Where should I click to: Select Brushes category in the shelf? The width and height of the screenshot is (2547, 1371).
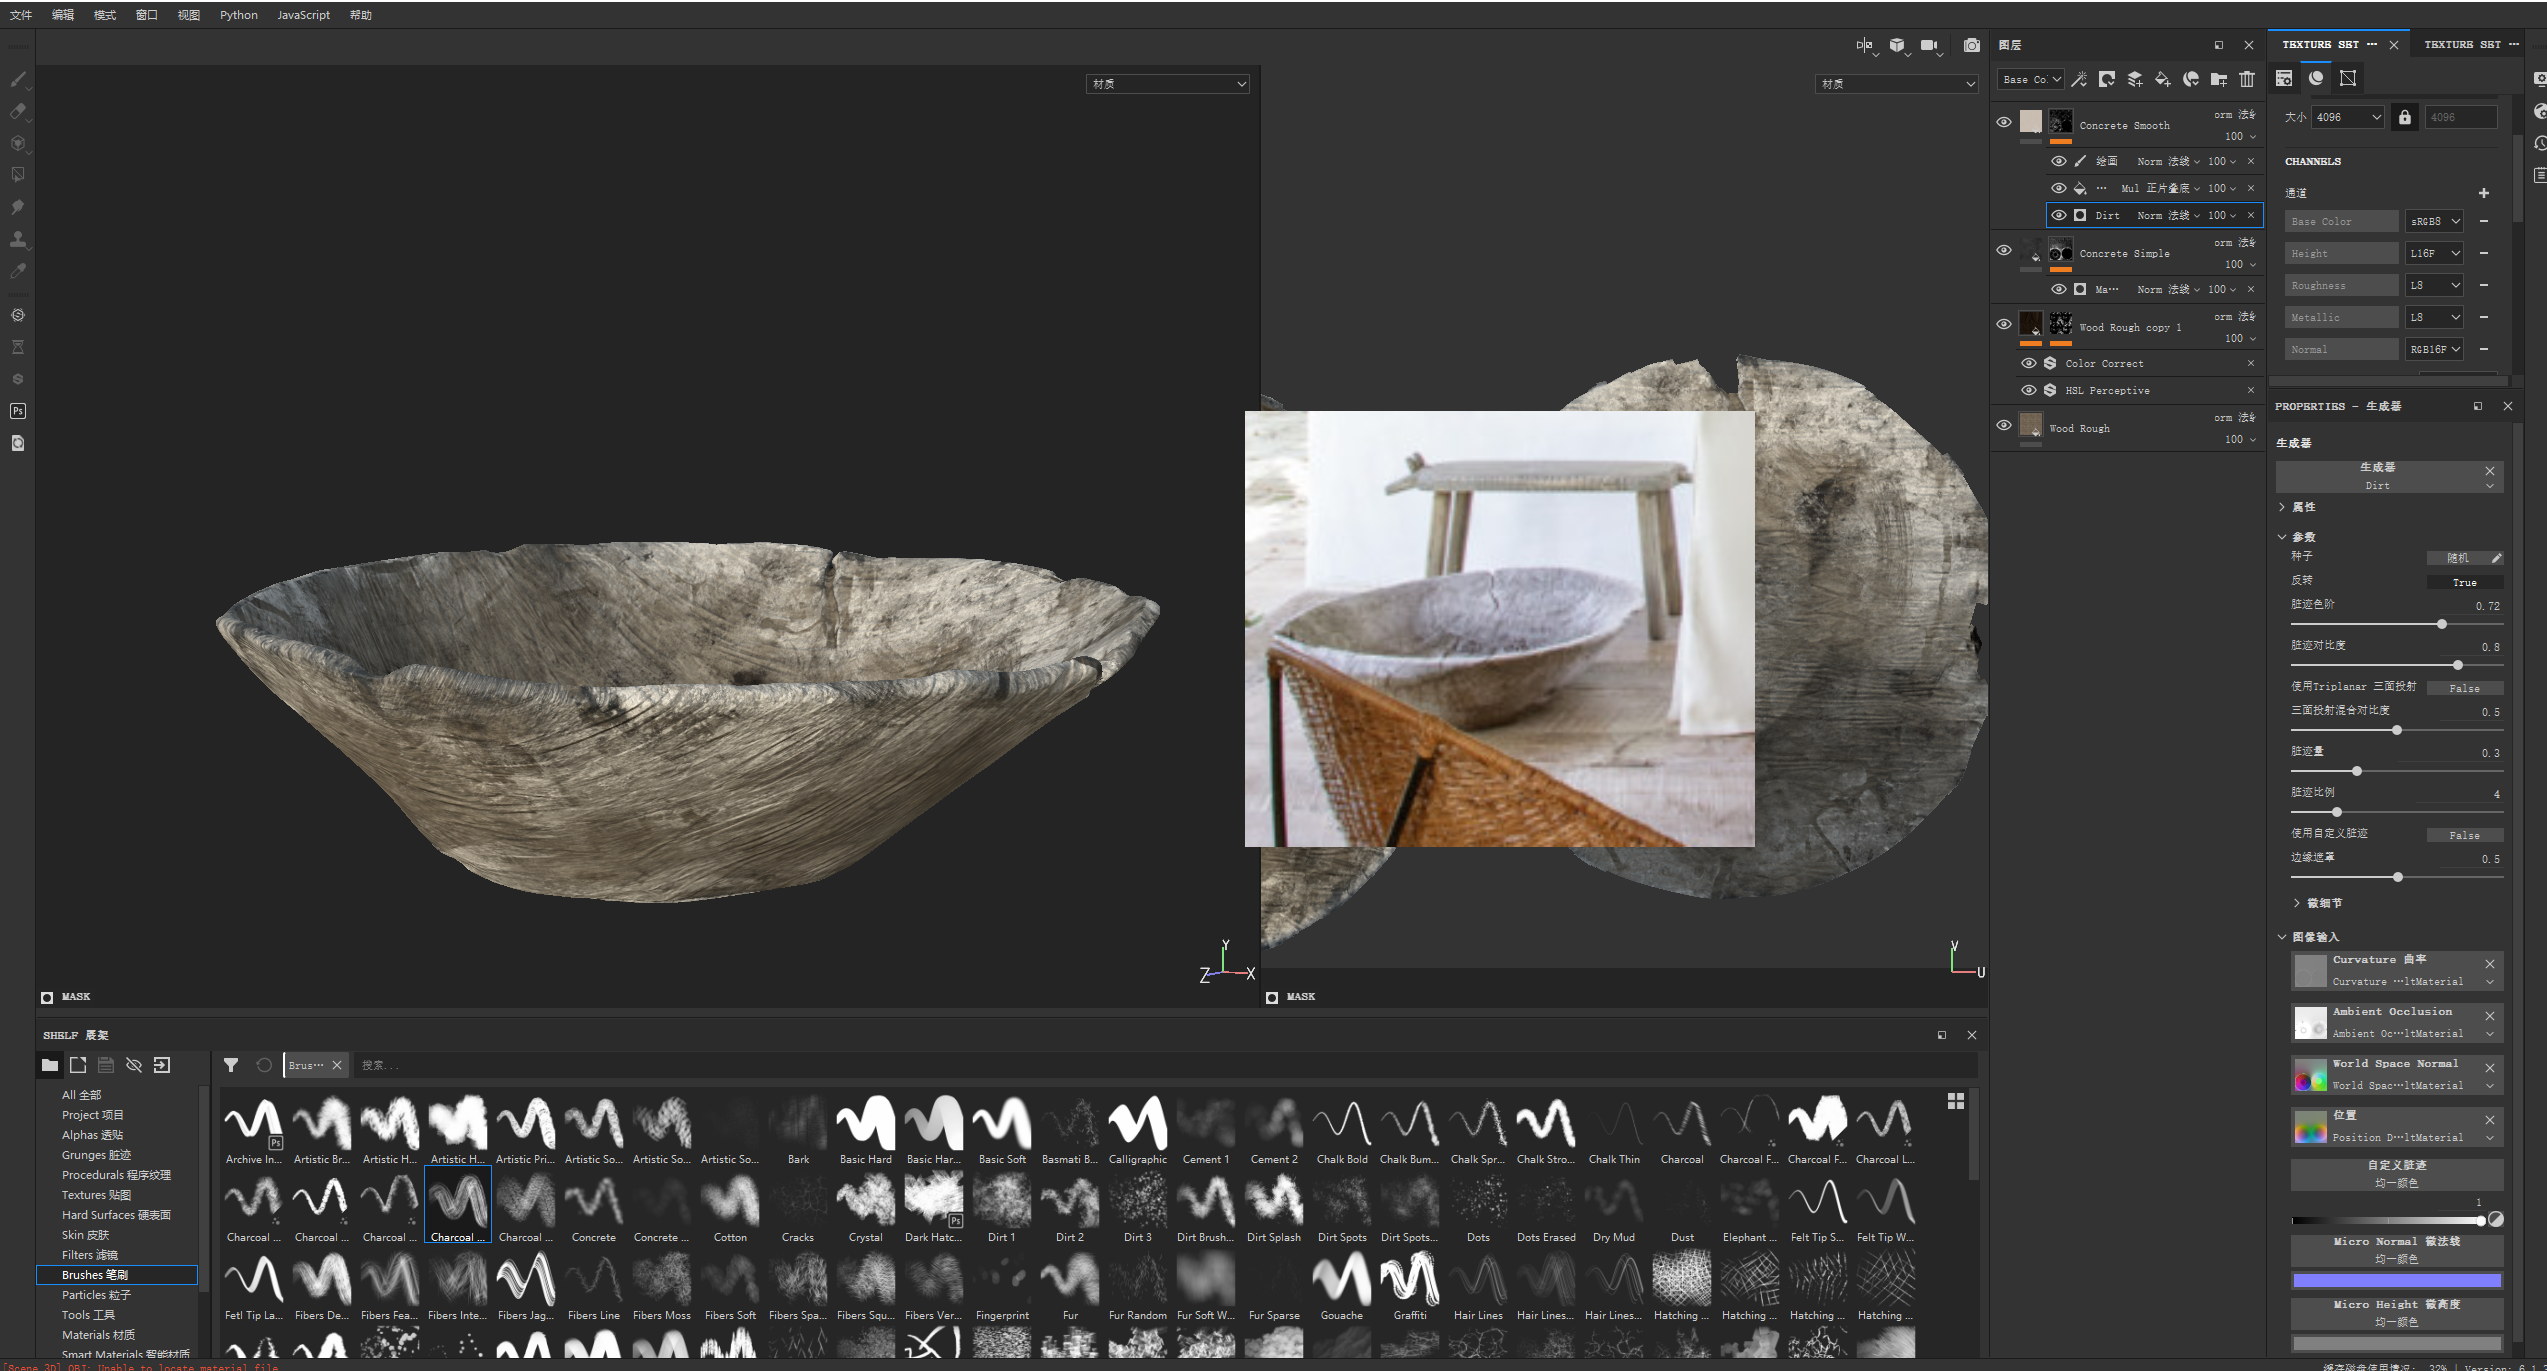[95, 1275]
